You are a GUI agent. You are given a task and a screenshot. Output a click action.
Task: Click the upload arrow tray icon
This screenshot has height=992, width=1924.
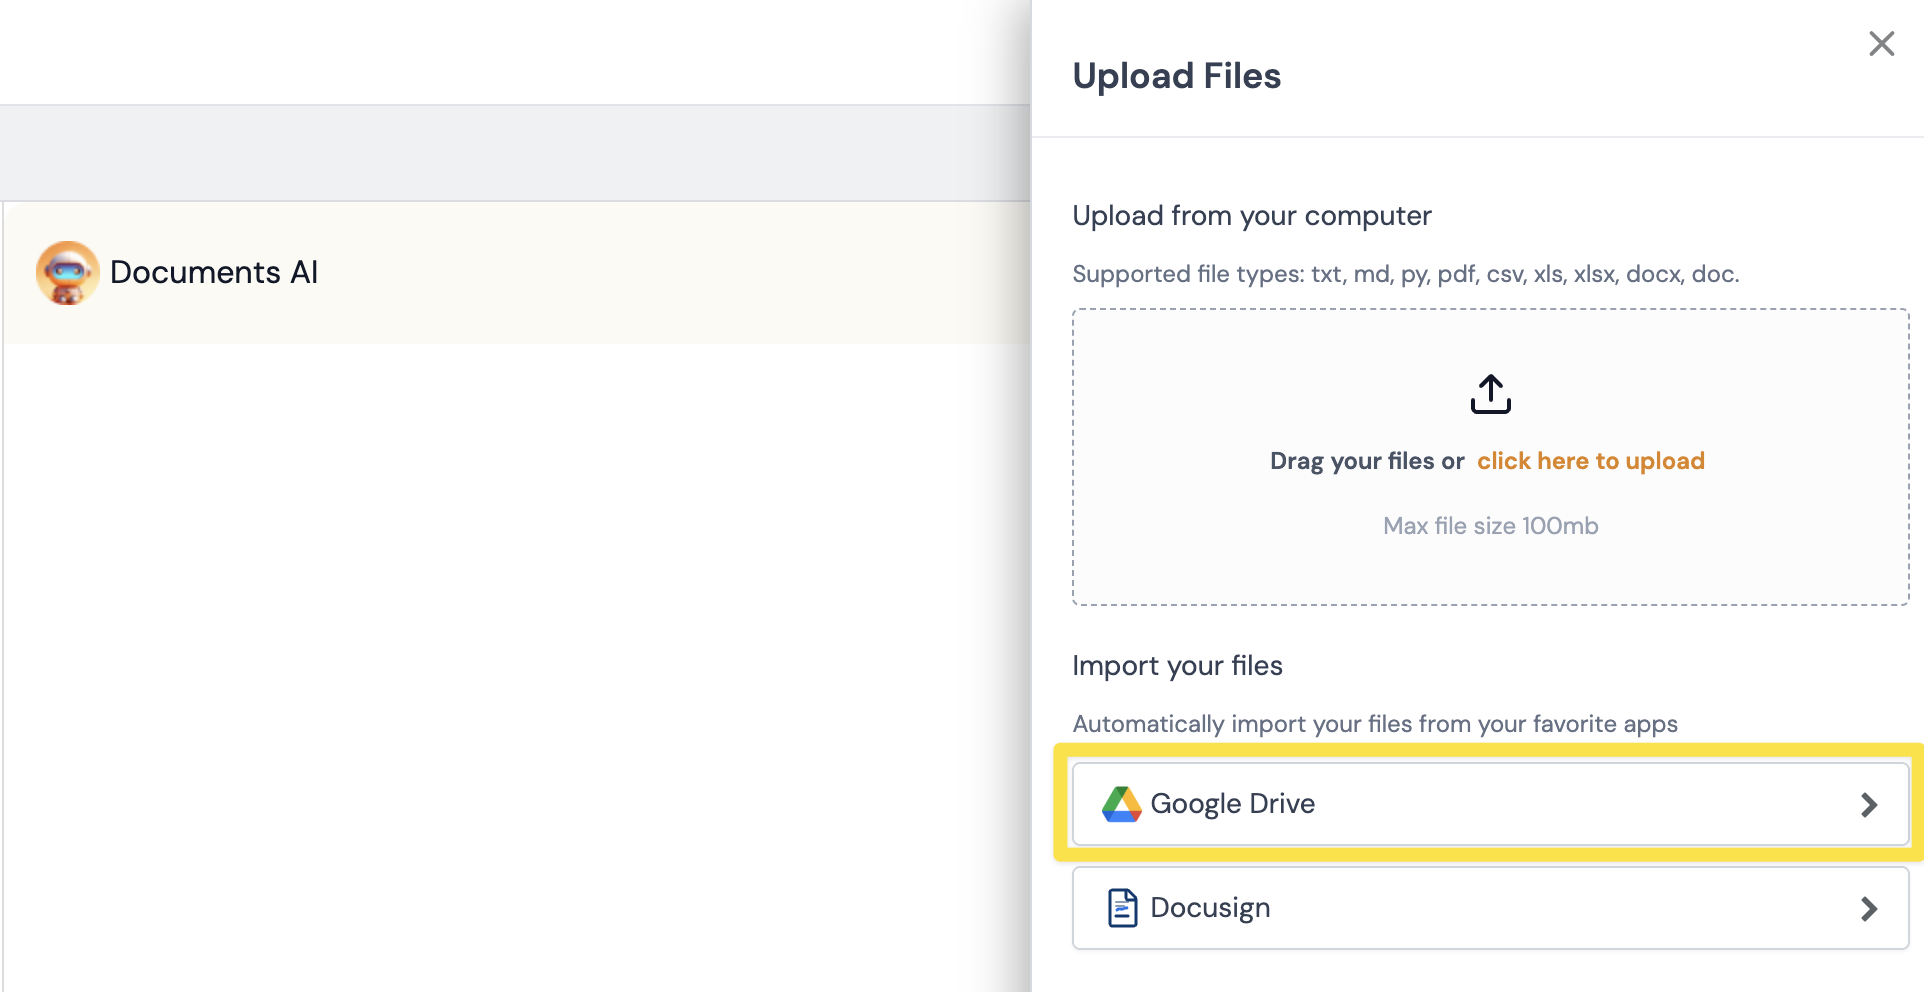click(1490, 394)
